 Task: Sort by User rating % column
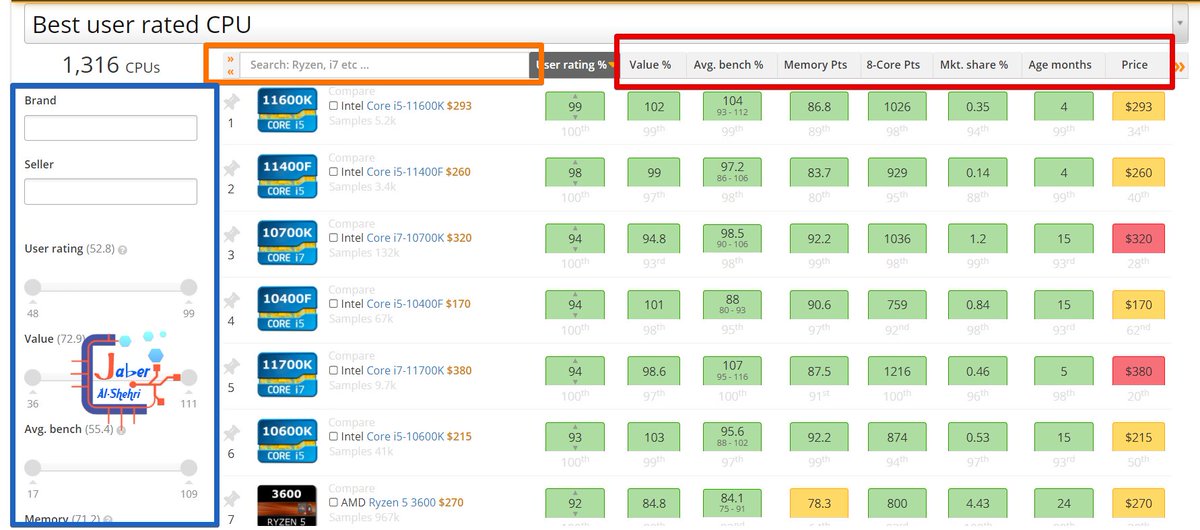click(574, 65)
